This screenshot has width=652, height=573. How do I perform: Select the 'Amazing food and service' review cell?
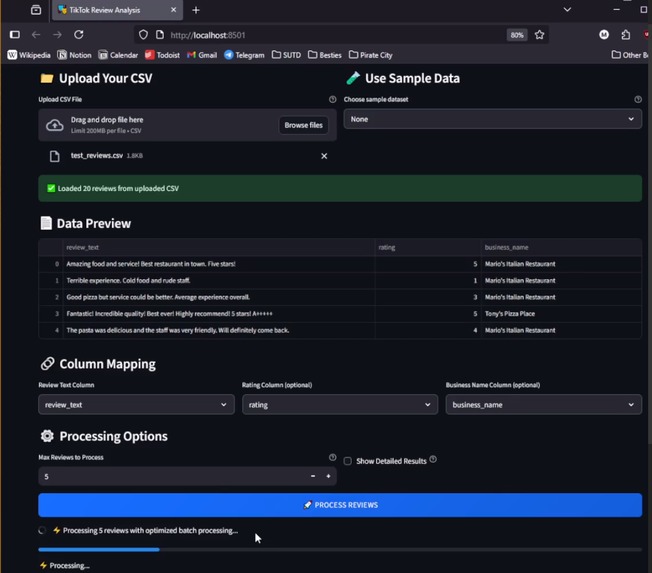(x=218, y=264)
